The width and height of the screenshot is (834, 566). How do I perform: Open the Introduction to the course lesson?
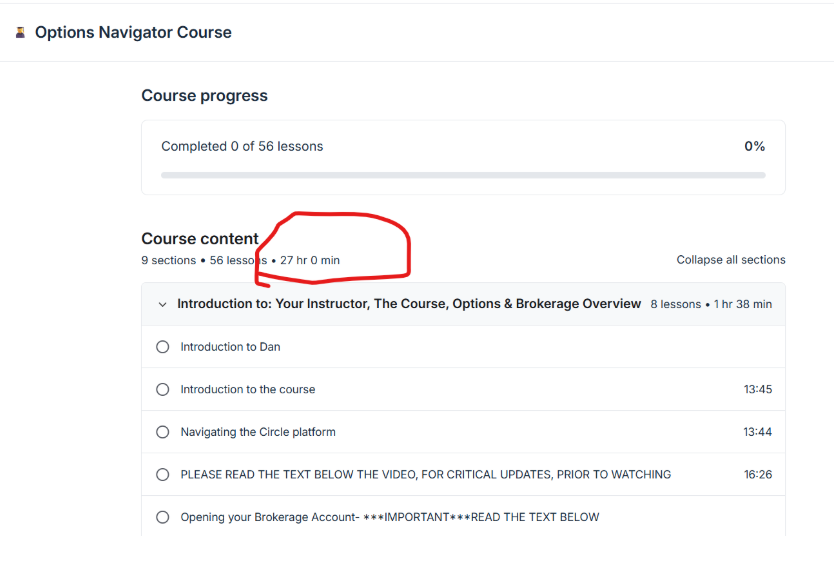pos(247,390)
